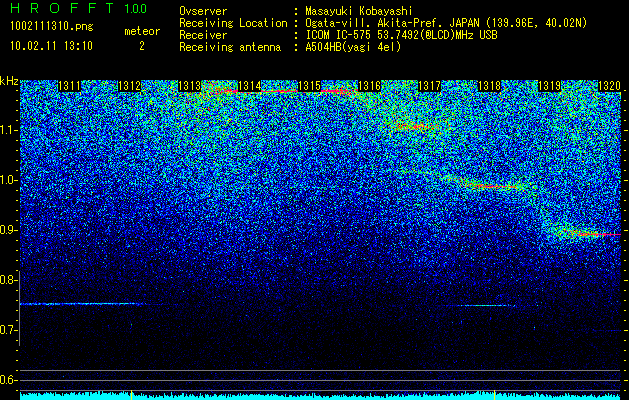Click the 0.8 frequency axis label
This screenshot has height=400, width=629.
[x=8, y=280]
